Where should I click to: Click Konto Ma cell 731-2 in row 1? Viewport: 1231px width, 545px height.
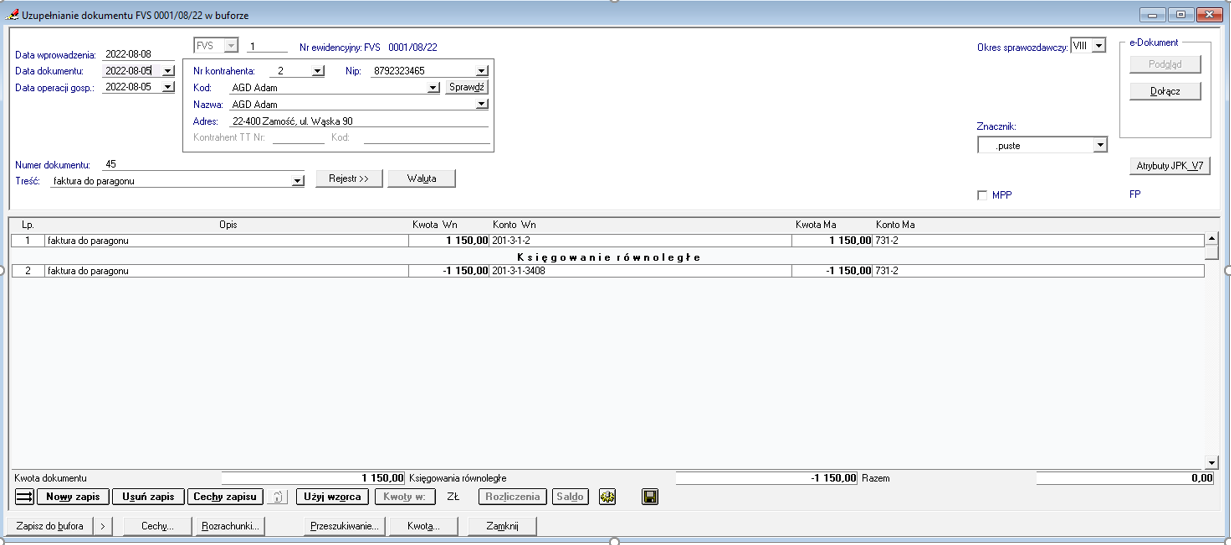[1038, 241]
